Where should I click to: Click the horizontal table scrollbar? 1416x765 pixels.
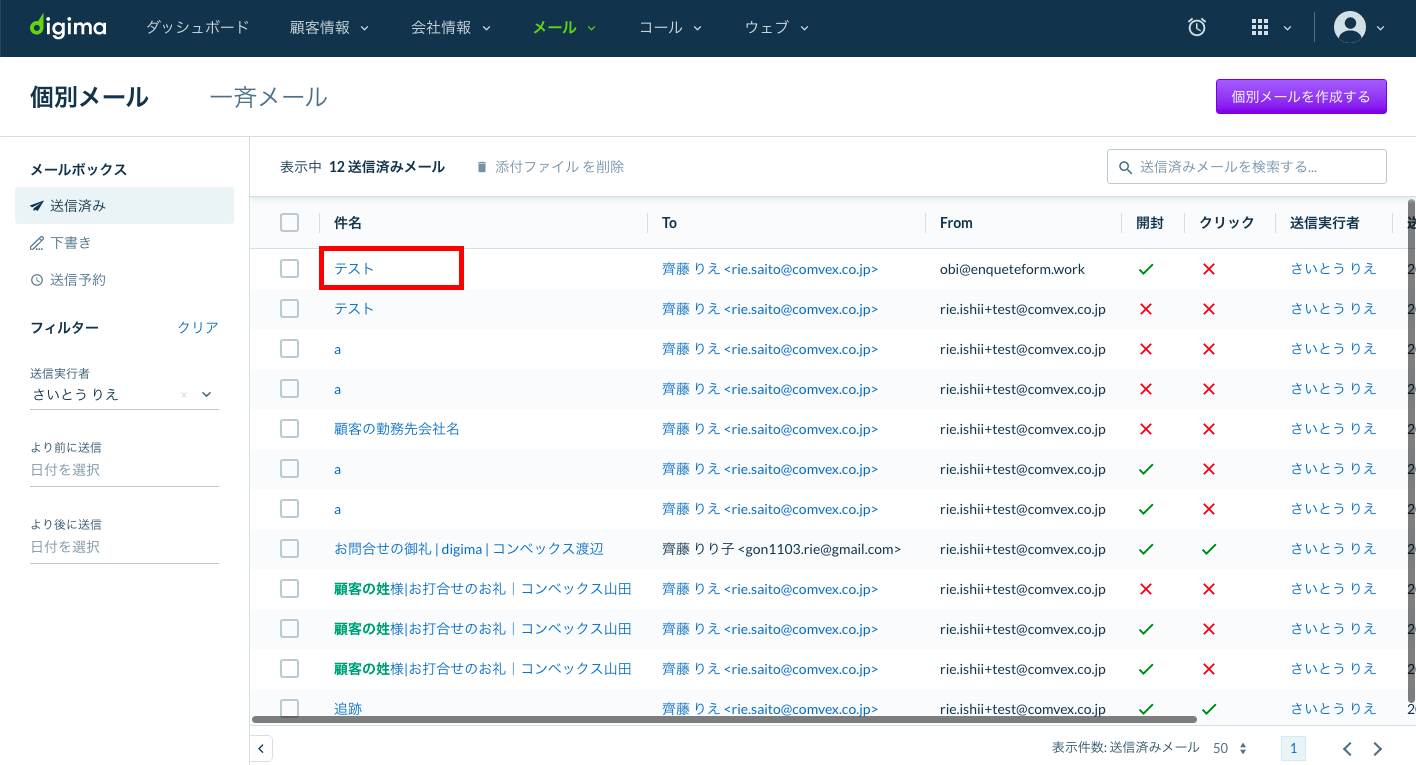pos(724,719)
